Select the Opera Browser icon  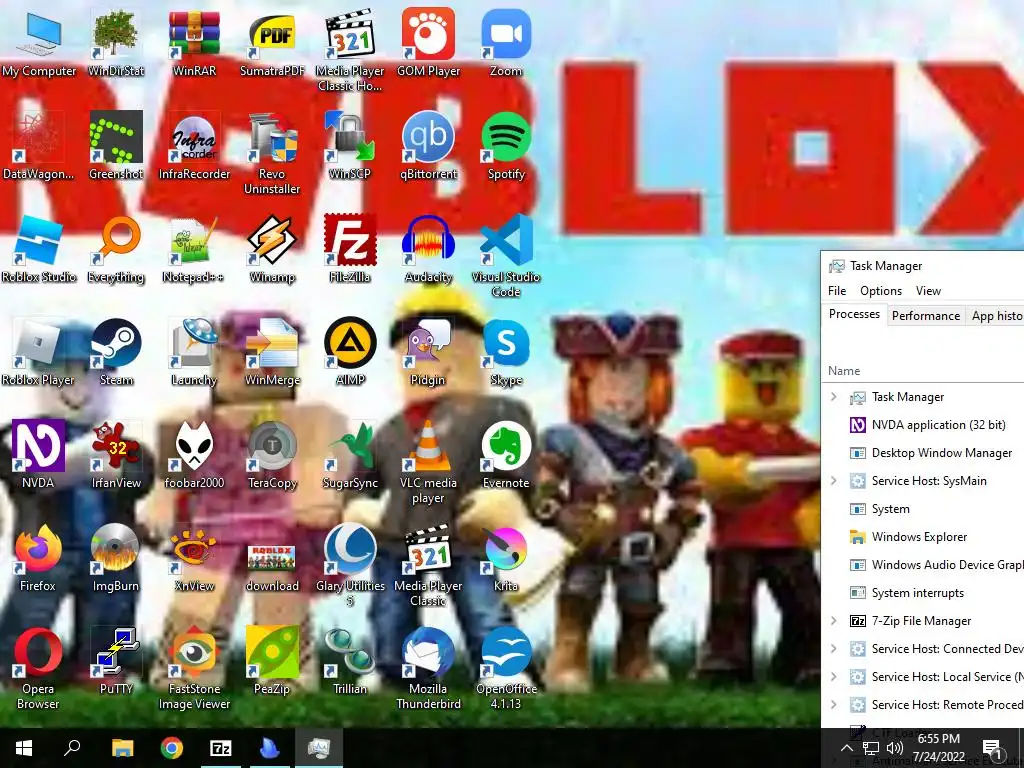(x=39, y=669)
